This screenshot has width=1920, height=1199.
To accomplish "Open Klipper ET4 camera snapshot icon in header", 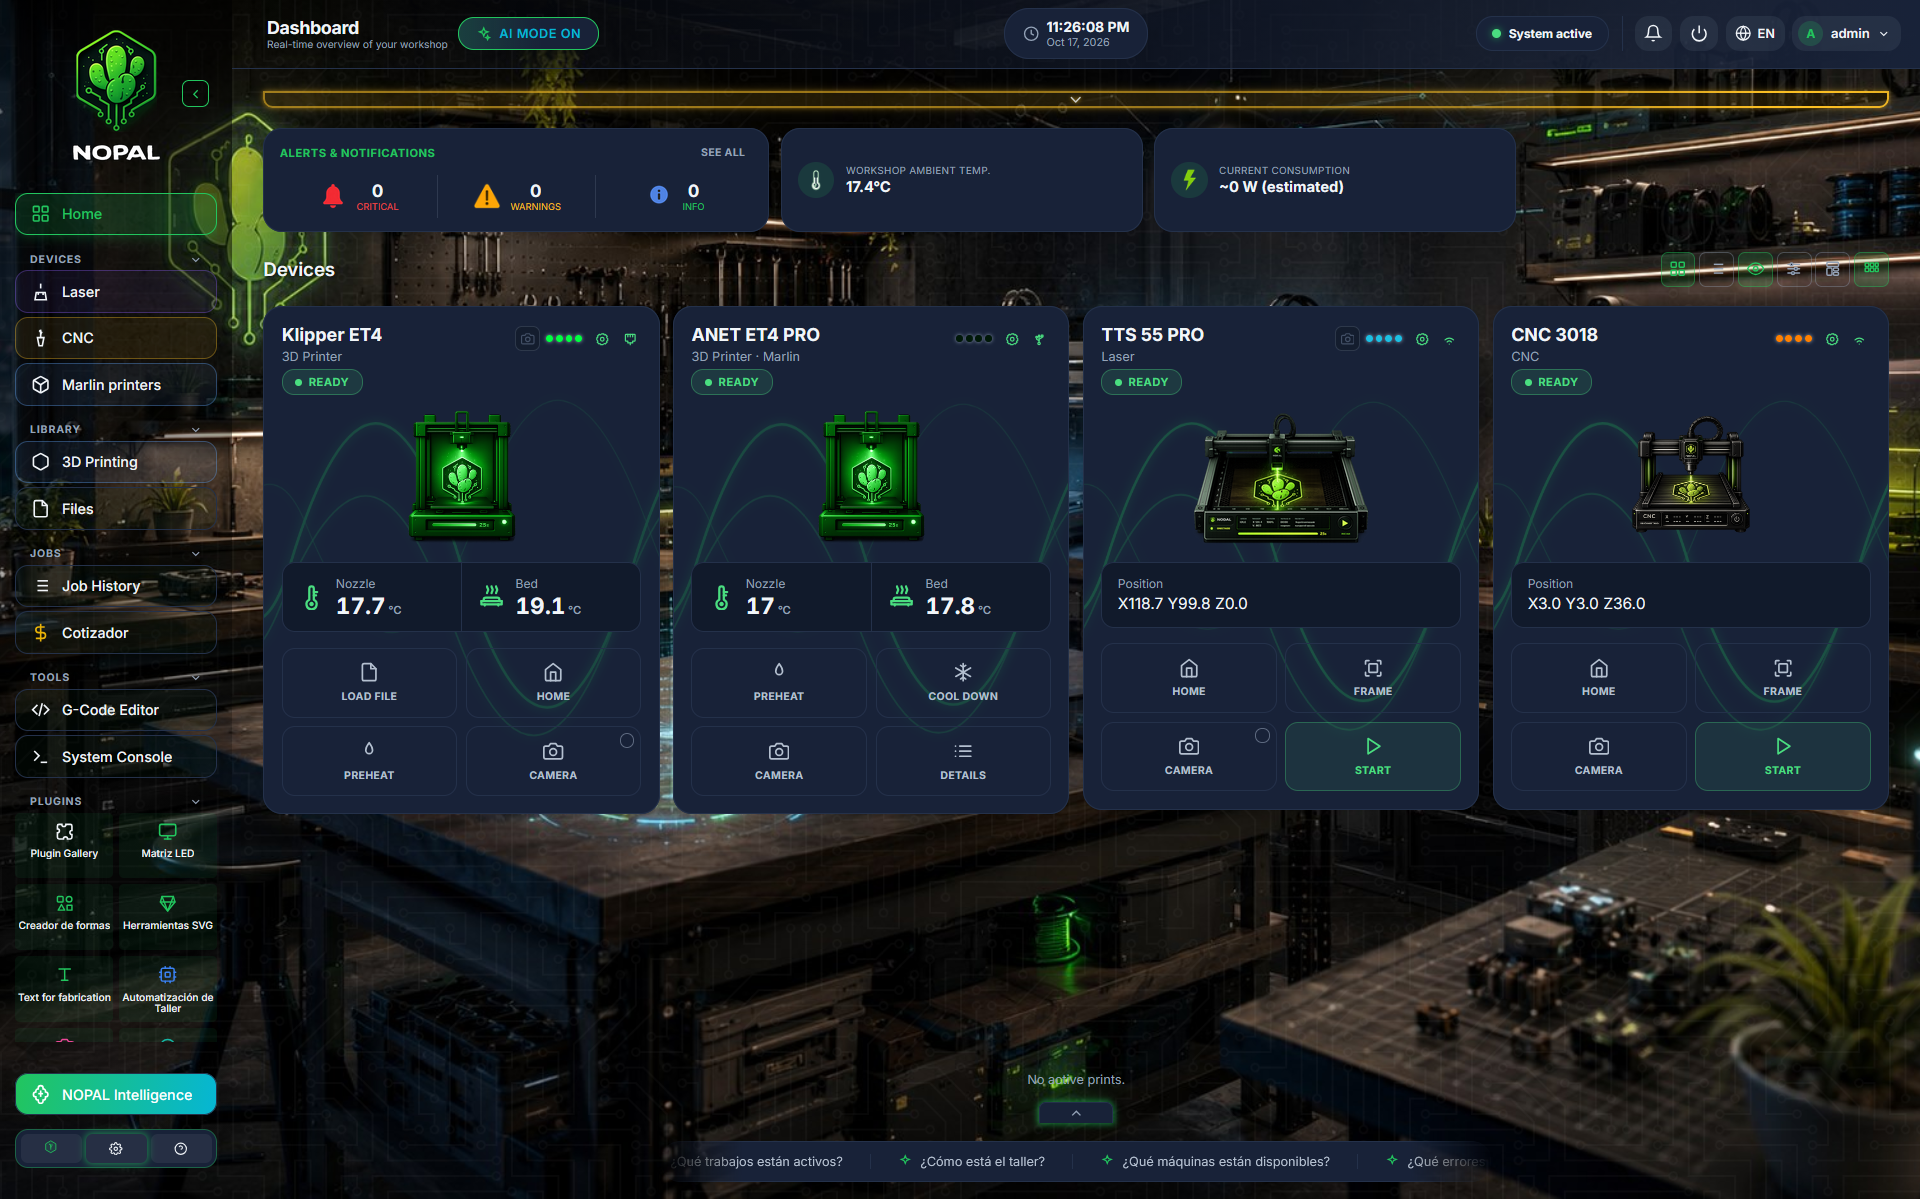I will click(527, 339).
